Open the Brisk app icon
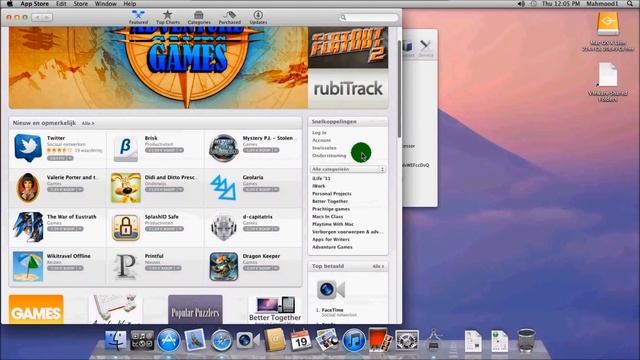 pos(126,149)
